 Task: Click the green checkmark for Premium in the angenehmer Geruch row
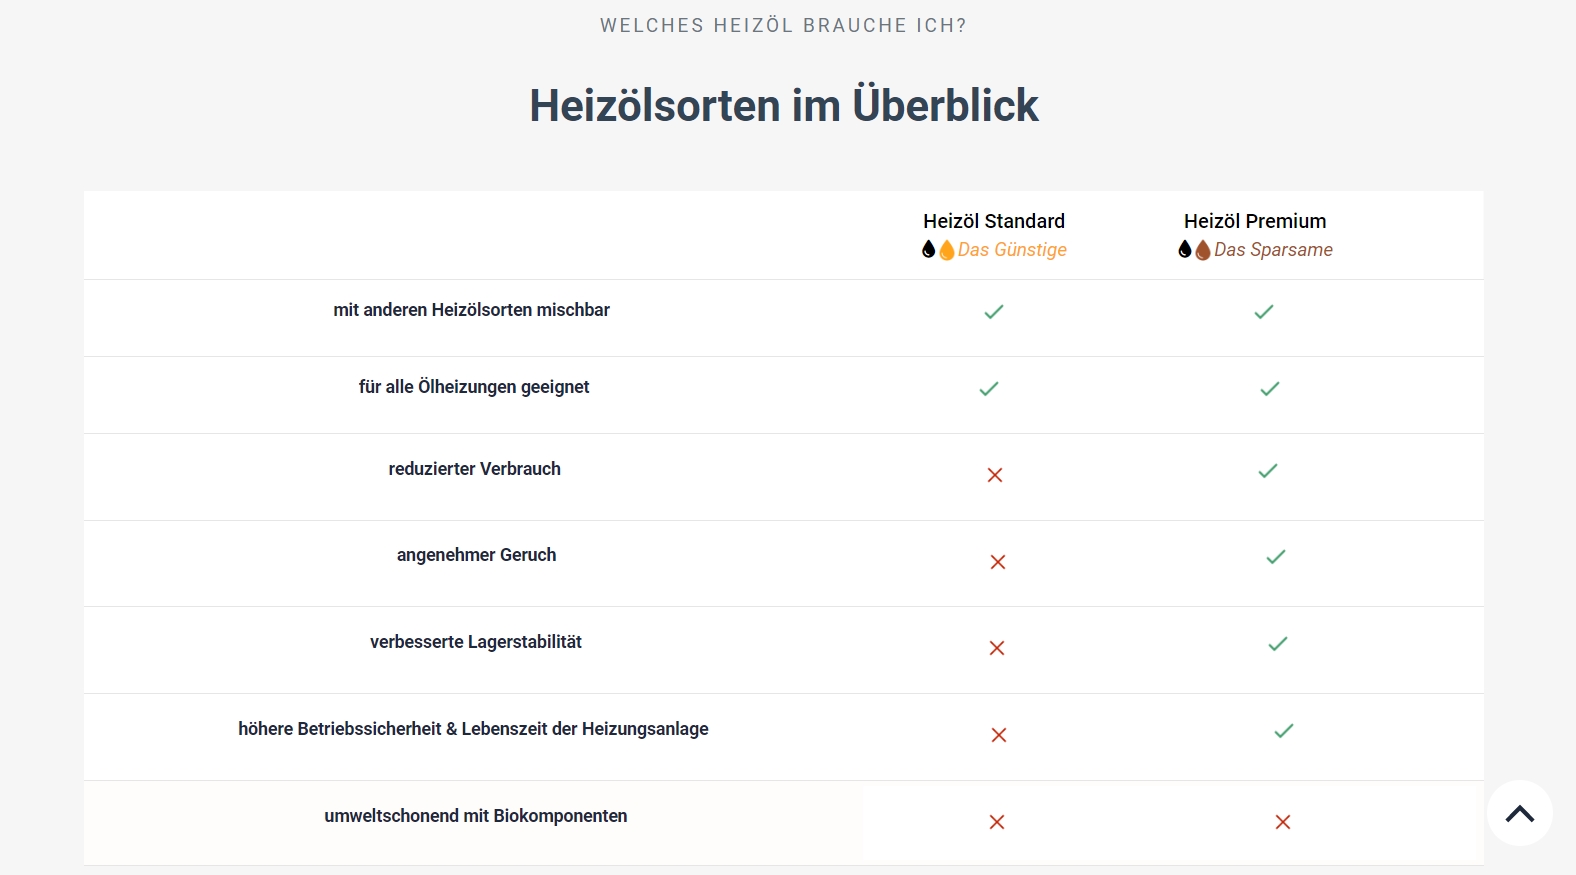(x=1276, y=557)
